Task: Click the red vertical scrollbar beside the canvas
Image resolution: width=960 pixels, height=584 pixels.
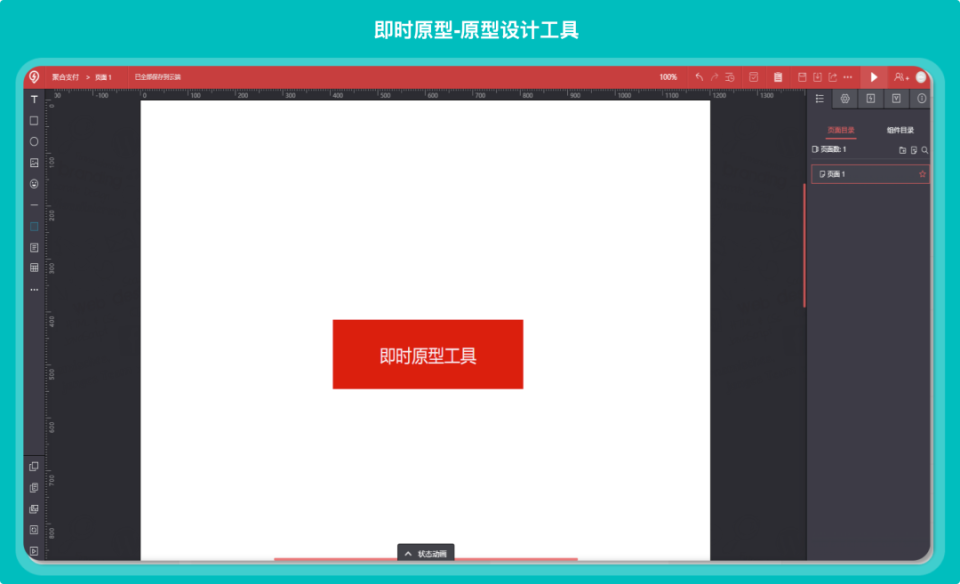Action: (x=804, y=245)
